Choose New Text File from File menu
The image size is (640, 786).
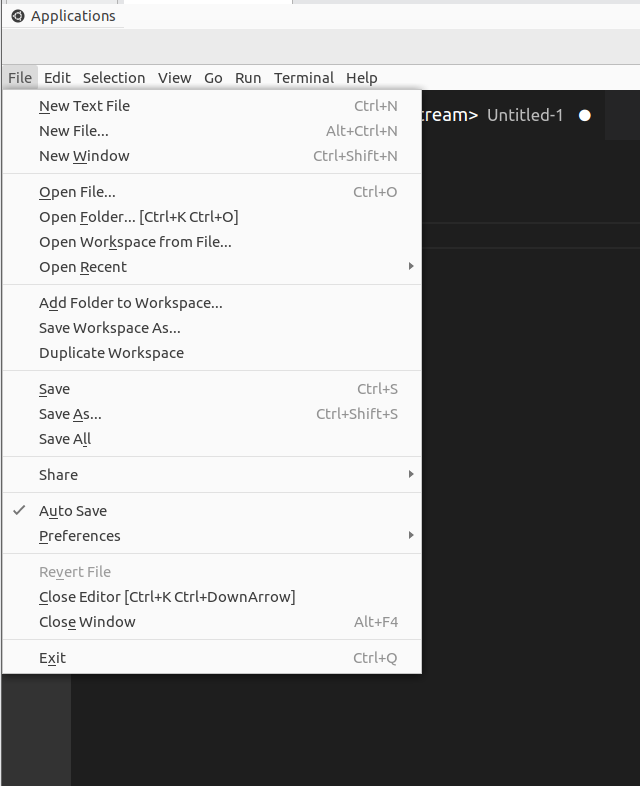pos(84,106)
